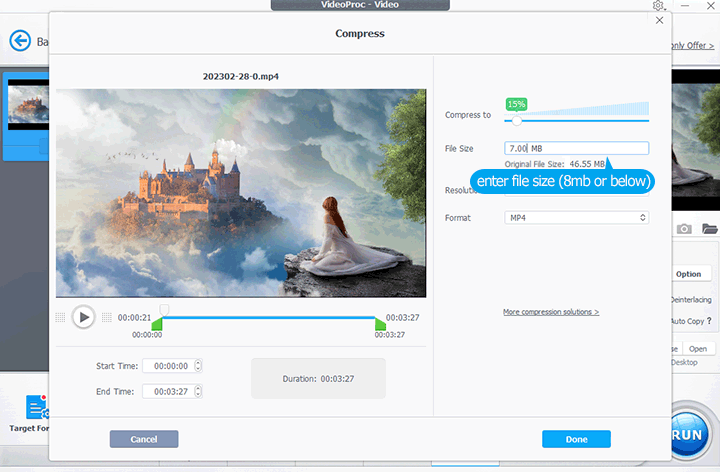Viewport: 720px width, 472px height.
Task: Click the Cancel button
Action: pyautogui.click(x=144, y=439)
